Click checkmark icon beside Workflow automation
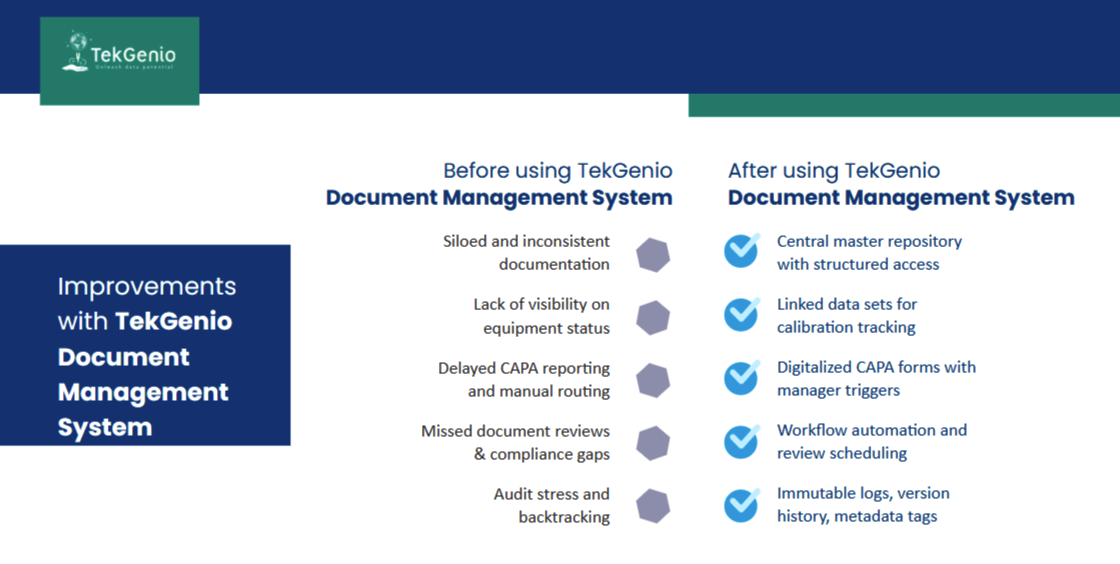Screen dimensions: 1120x564 point(742,440)
